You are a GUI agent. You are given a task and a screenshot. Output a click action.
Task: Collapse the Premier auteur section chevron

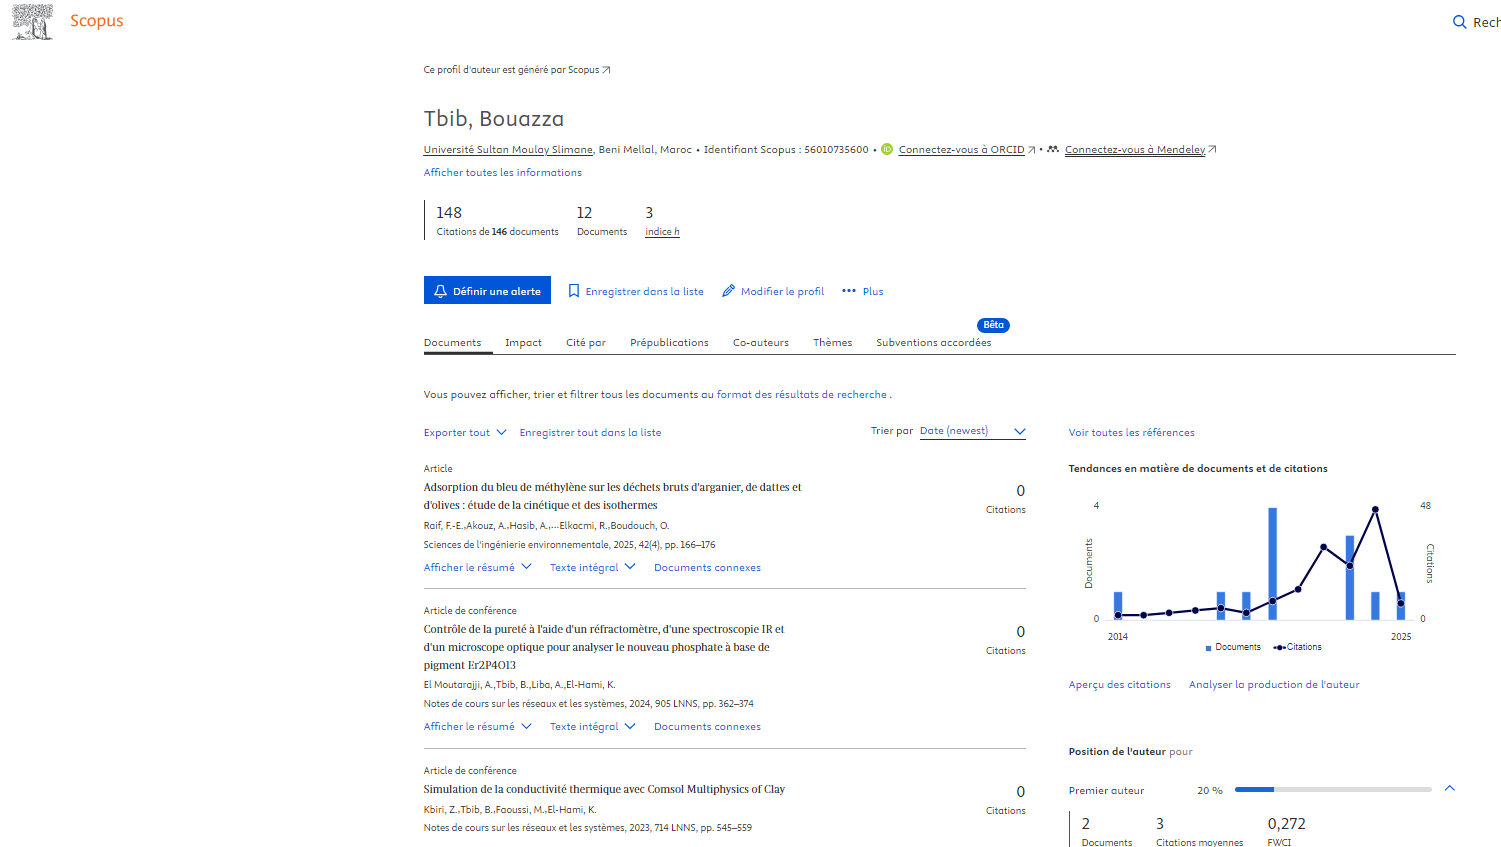1449,789
